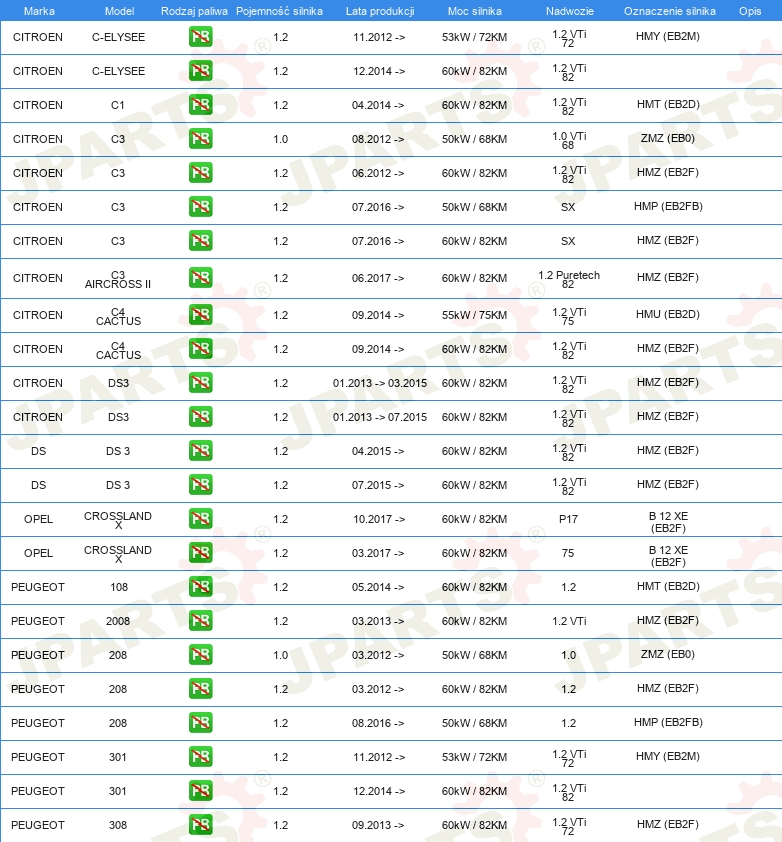Click the Moc silnika column header
This screenshot has height=842, width=782.
(475, 11)
